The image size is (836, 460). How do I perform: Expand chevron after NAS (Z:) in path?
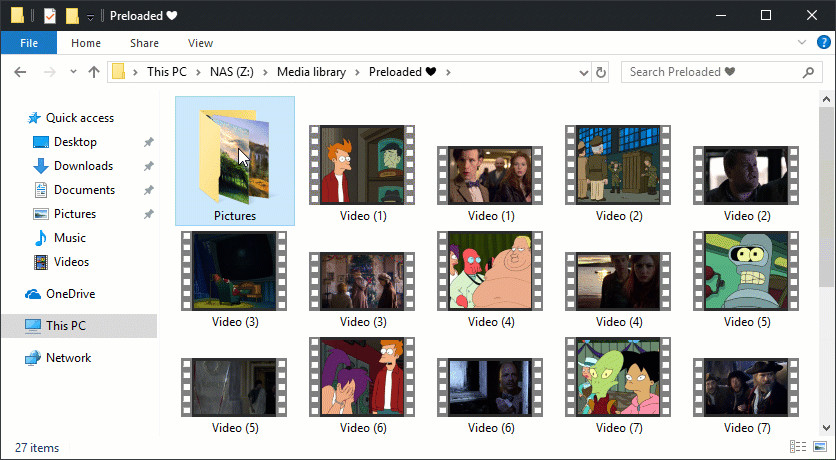(x=266, y=72)
